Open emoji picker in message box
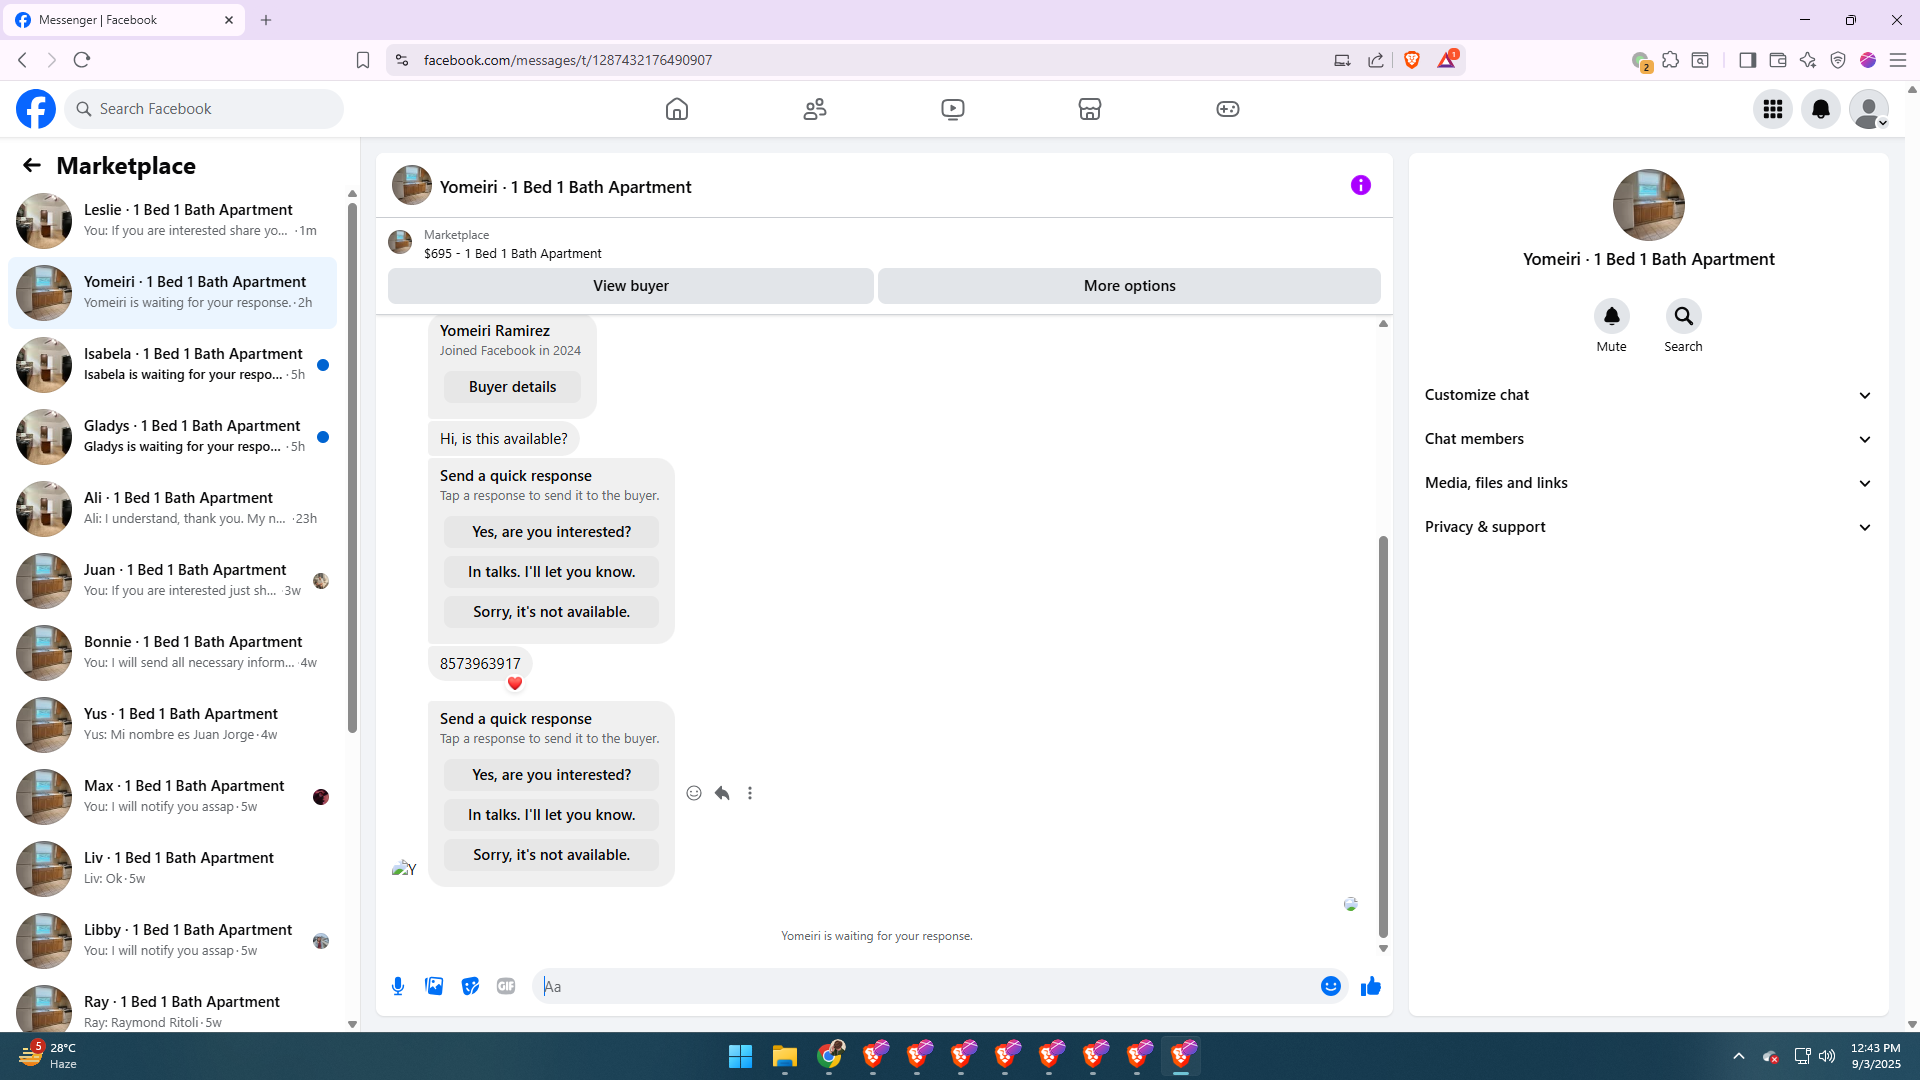Image resolution: width=1920 pixels, height=1080 pixels. [1331, 987]
